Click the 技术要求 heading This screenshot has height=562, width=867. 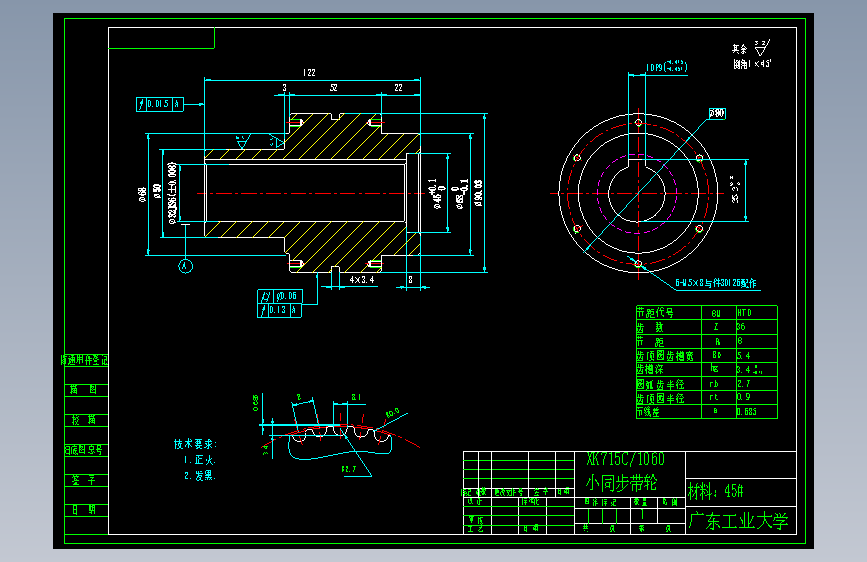point(196,444)
